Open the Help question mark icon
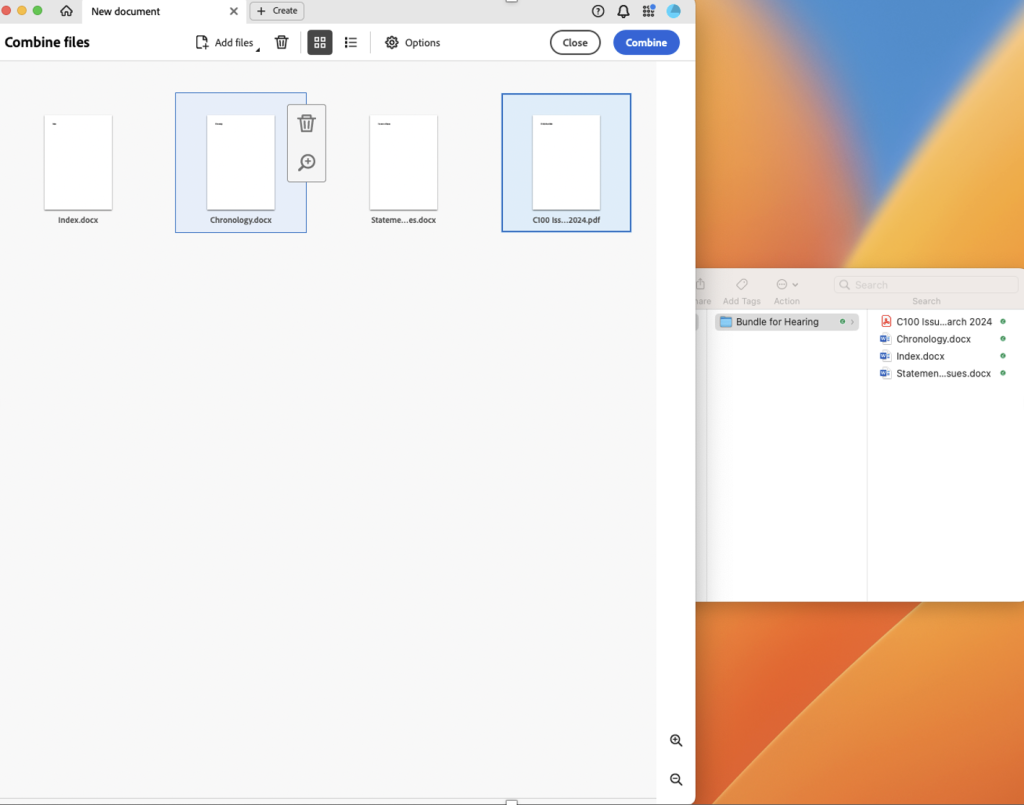 [598, 11]
